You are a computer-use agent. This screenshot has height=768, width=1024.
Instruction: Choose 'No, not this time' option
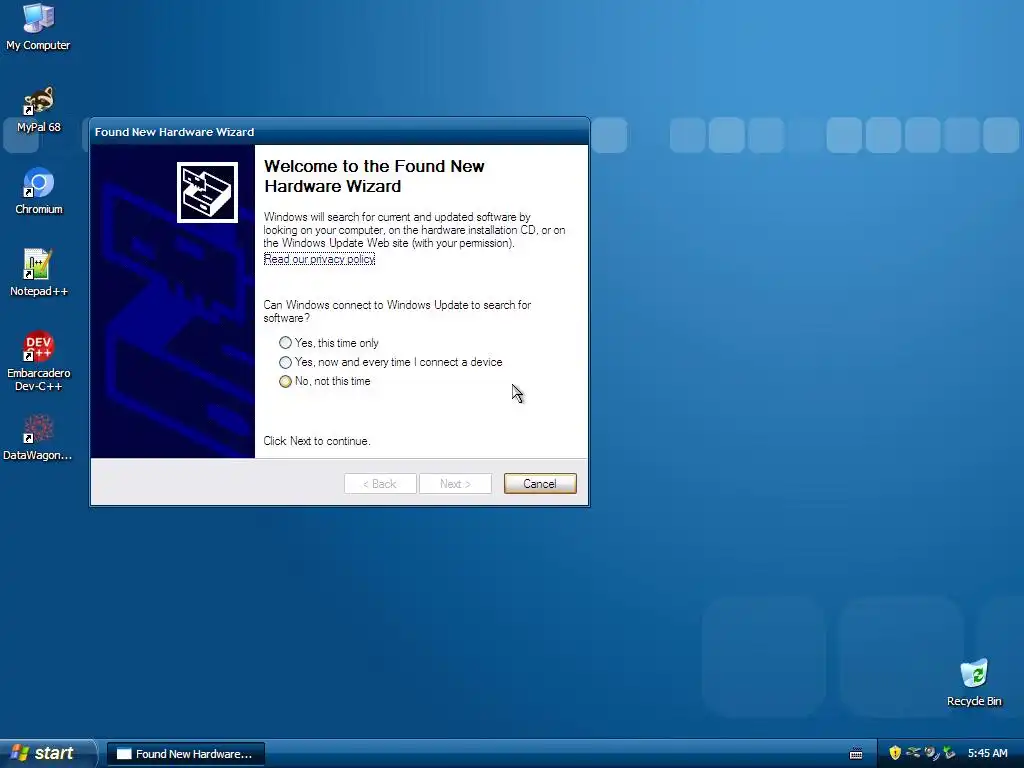click(x=325, y=381)
